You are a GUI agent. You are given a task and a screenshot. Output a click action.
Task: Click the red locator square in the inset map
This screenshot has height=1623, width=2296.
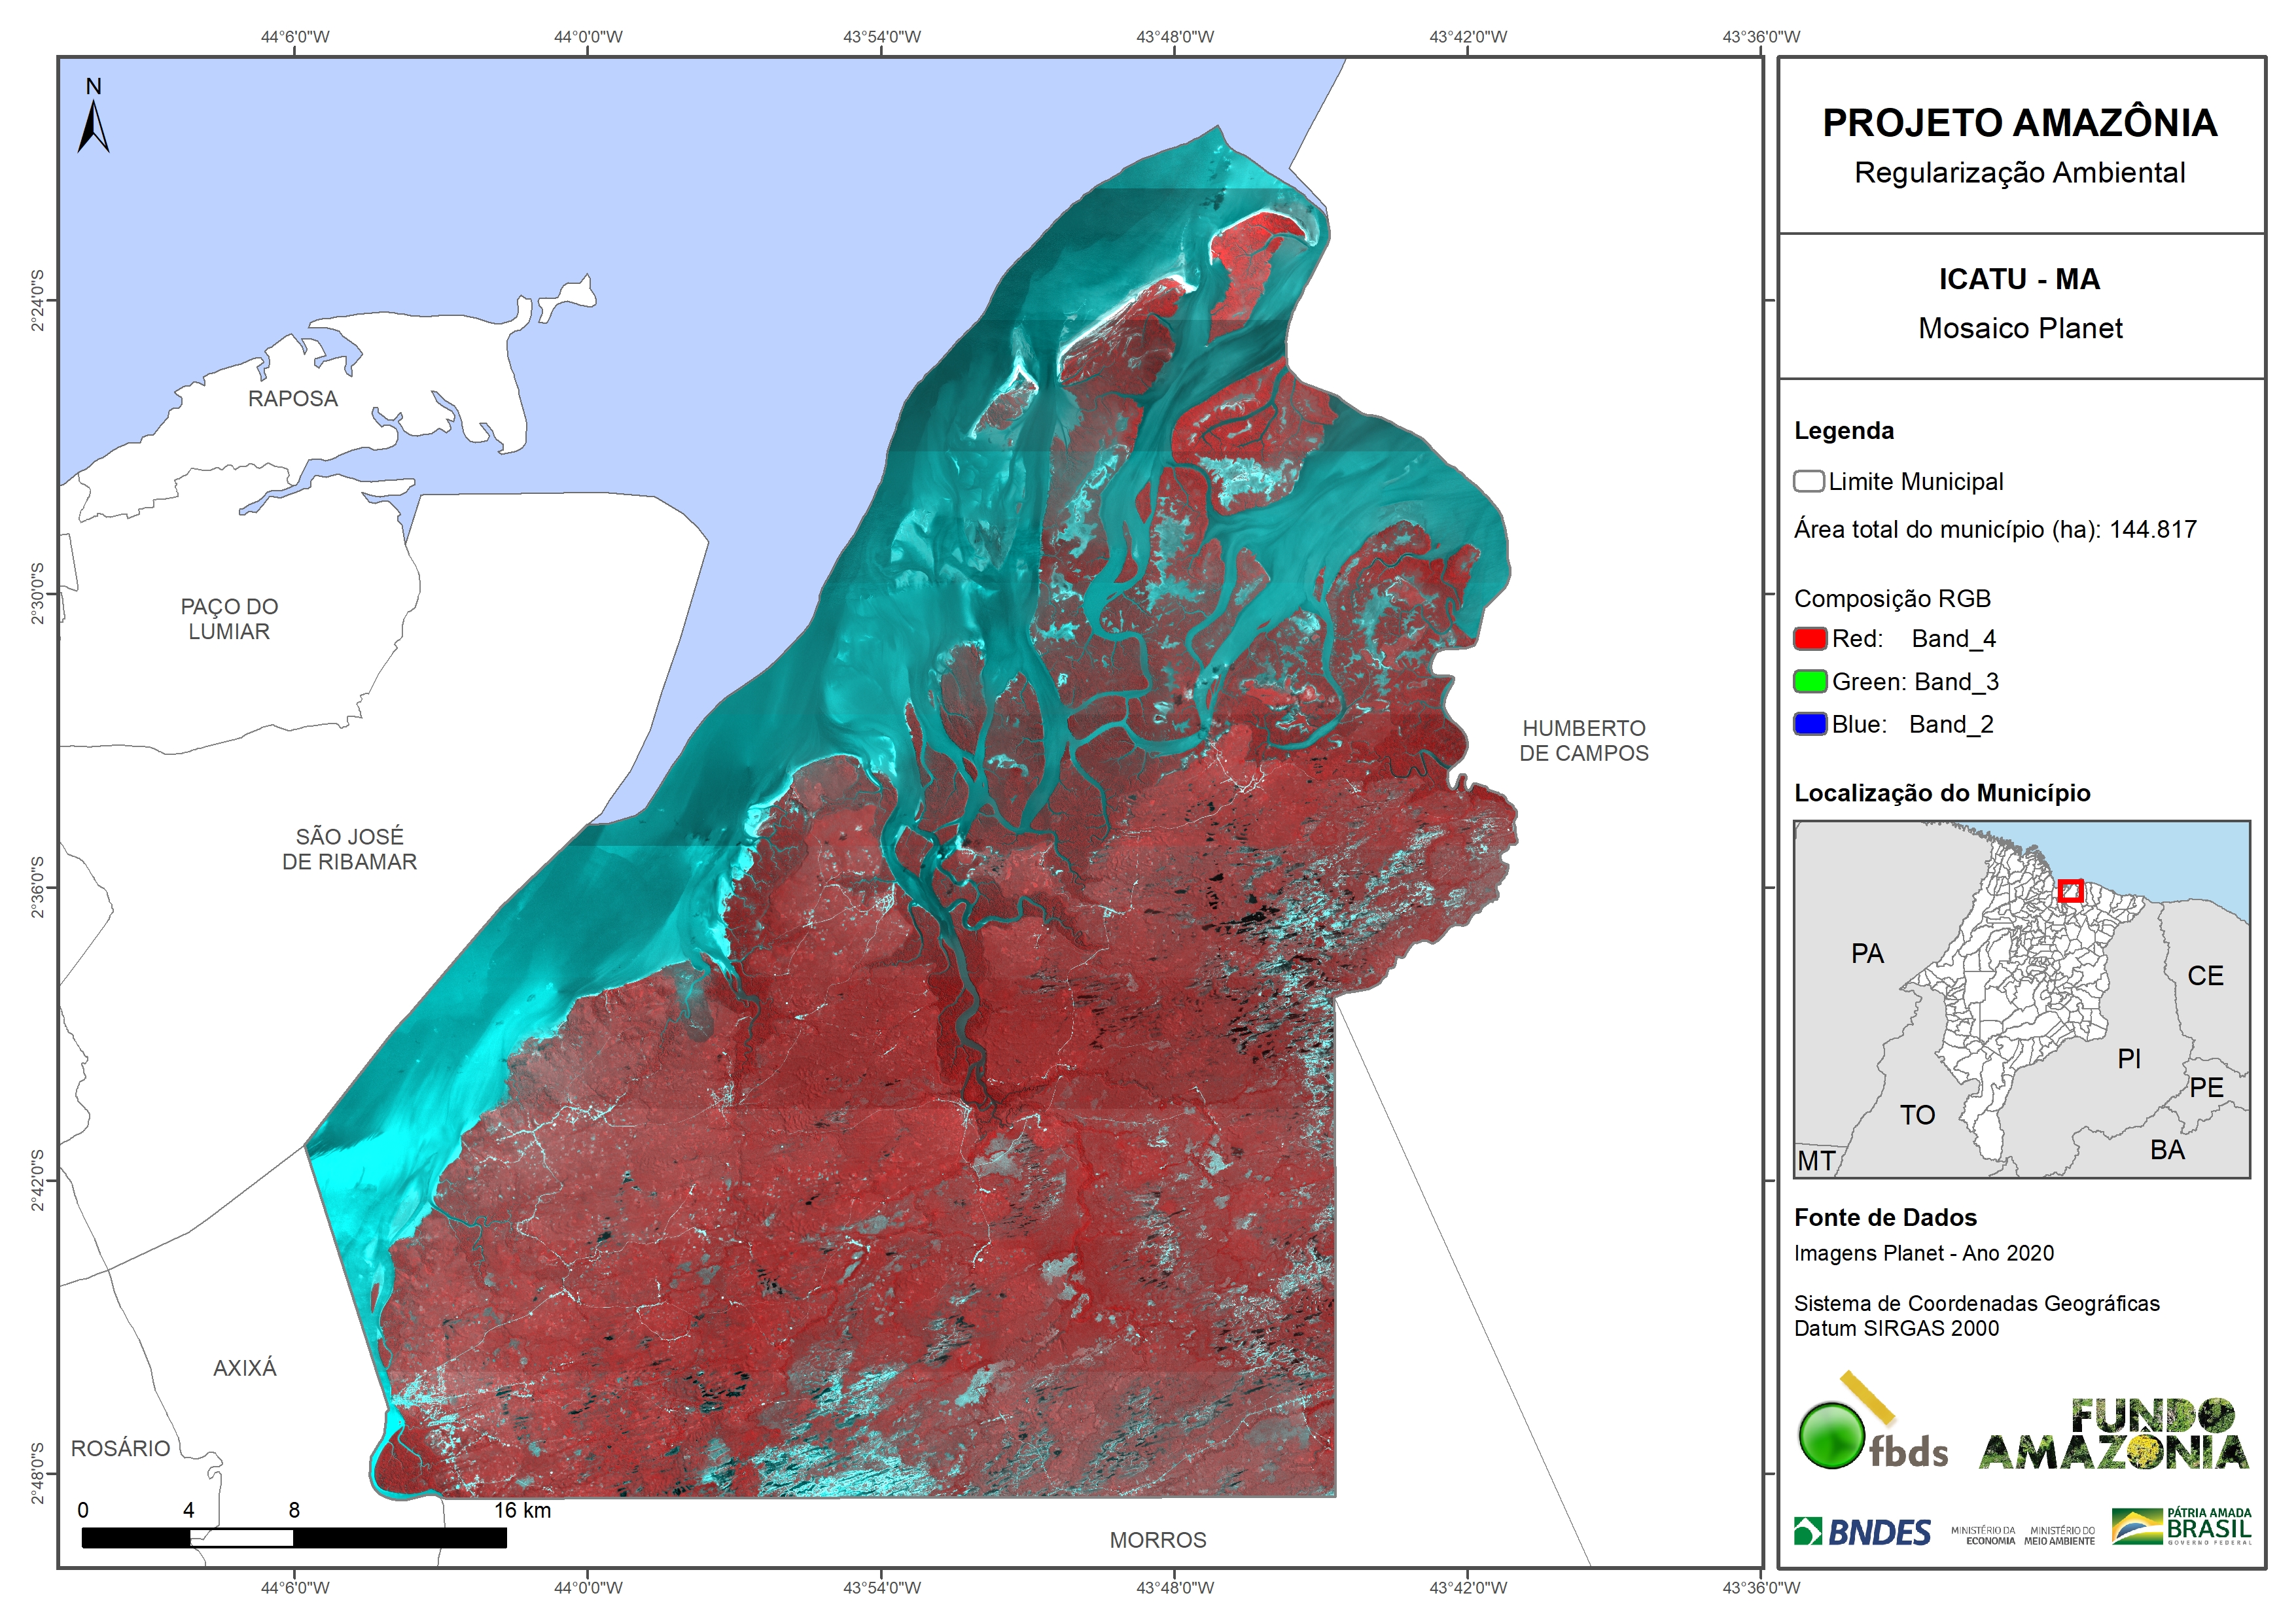[x=2070, y=890]
